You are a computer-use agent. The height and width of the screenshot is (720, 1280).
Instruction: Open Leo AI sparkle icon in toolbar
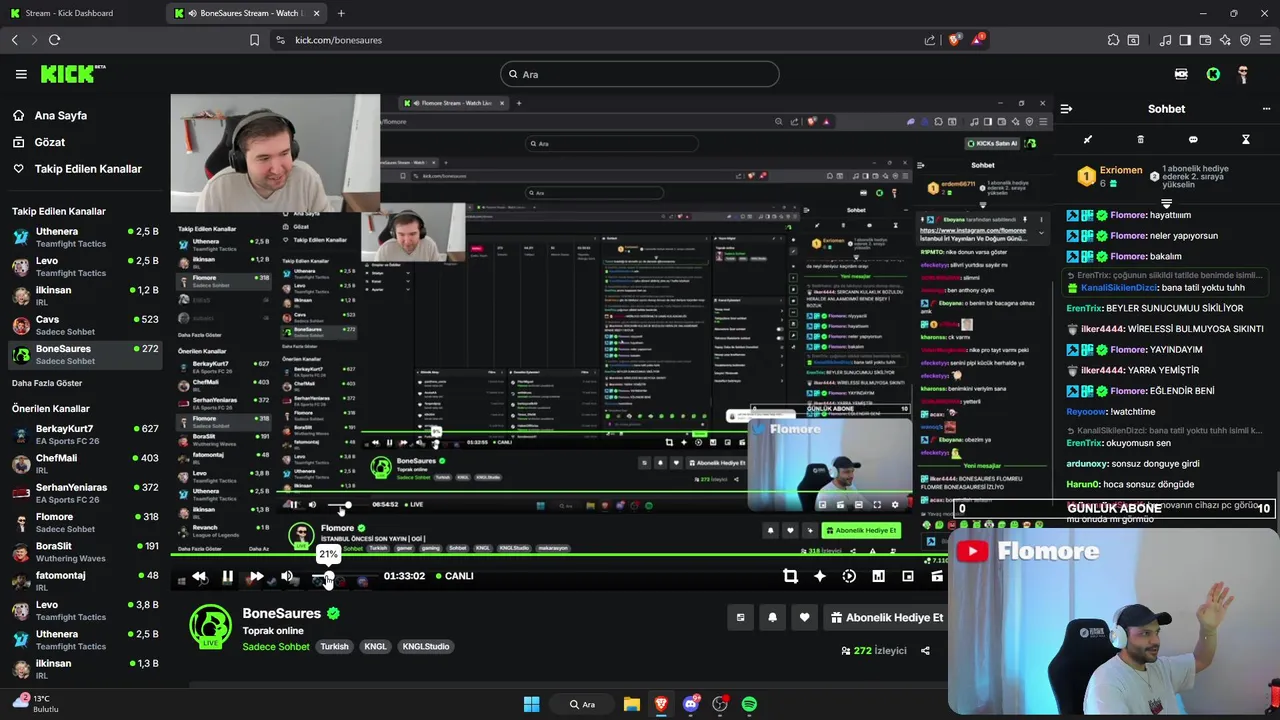click(x=1225, y=40)
